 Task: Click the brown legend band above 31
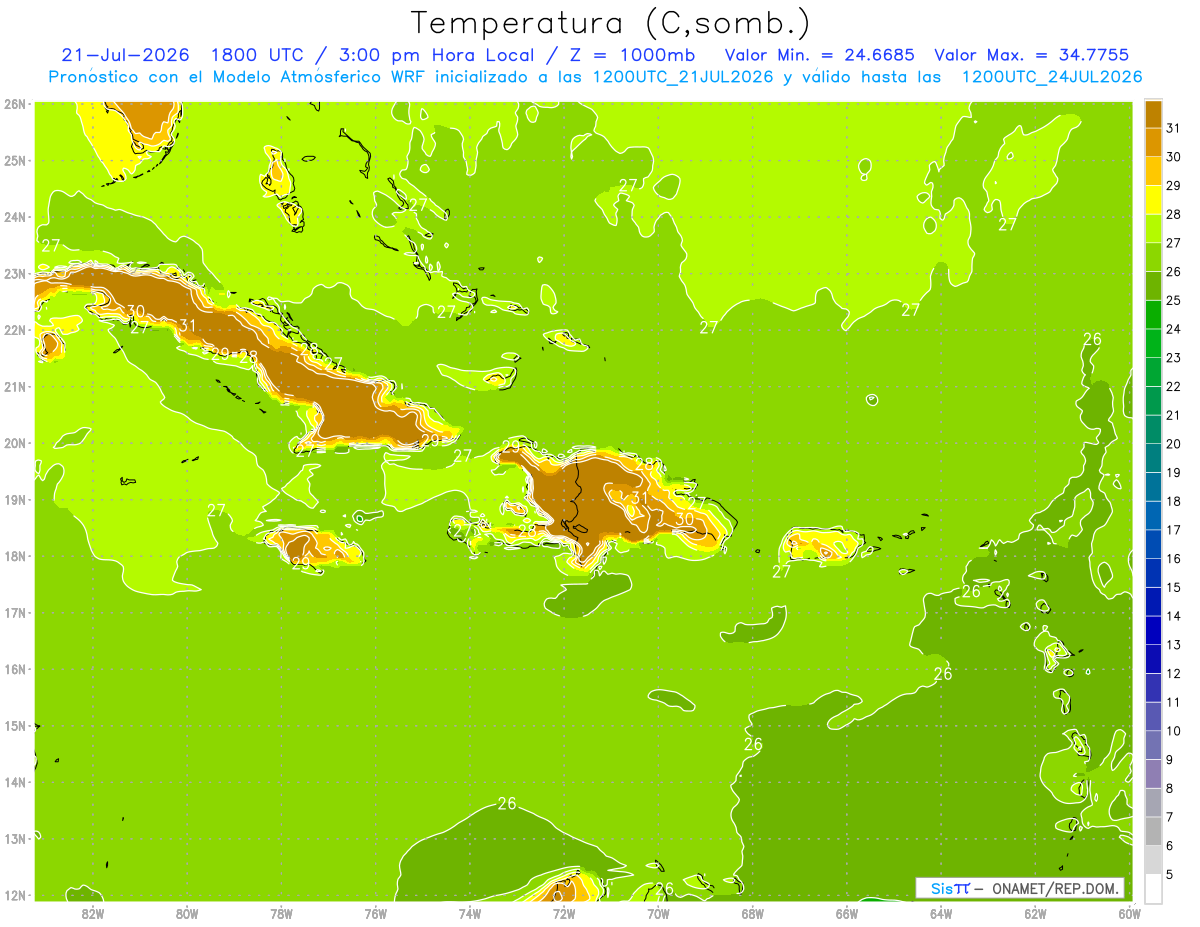[x=1152, y=114]
